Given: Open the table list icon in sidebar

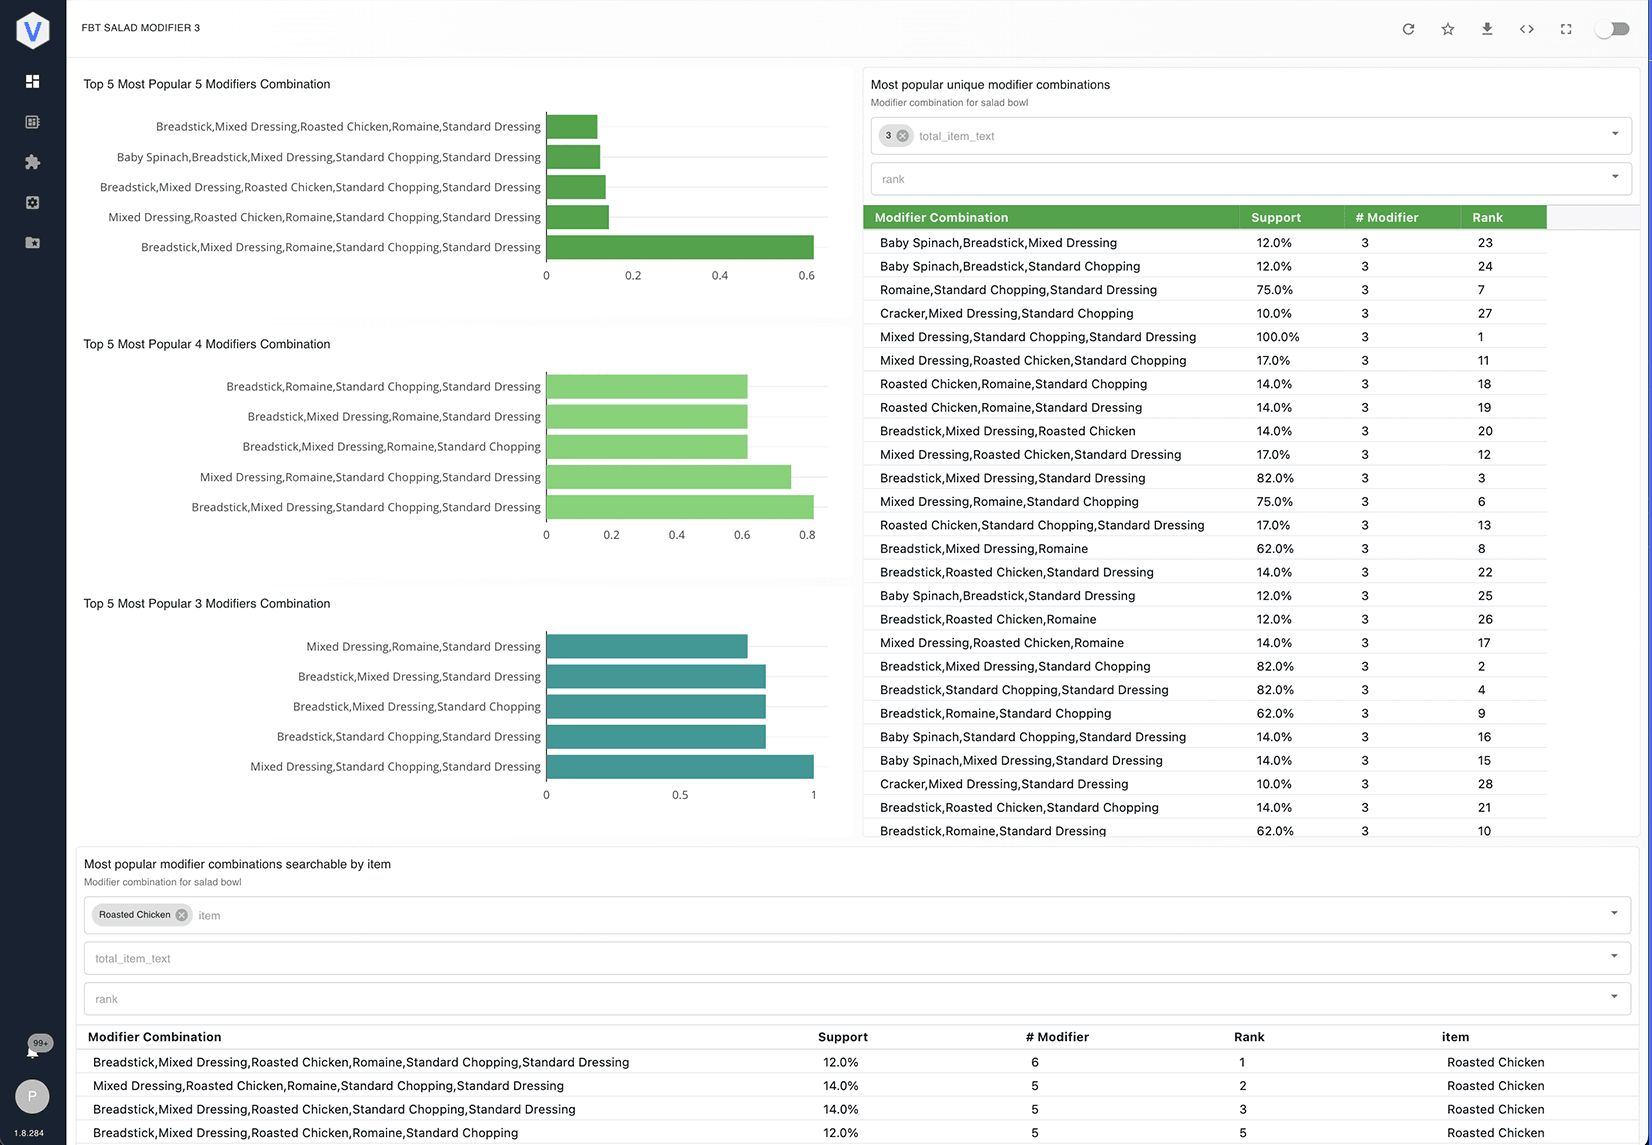Looking at the screenshot, I should (33, 122).
